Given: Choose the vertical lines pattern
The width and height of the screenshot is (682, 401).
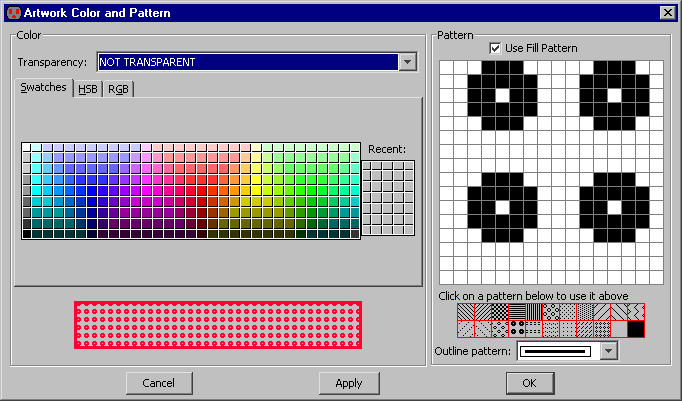Looking at the screenshot, I should click(x=534, y=311).
